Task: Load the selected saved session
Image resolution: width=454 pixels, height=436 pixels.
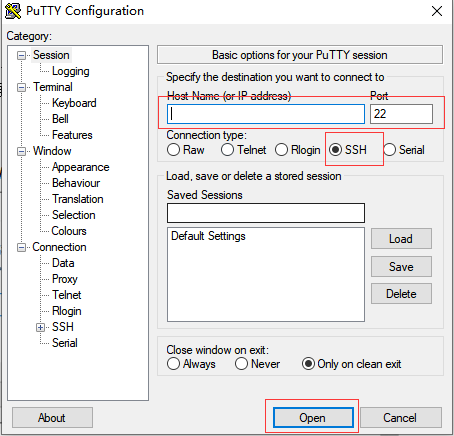Action: click(x=401, y=239)
